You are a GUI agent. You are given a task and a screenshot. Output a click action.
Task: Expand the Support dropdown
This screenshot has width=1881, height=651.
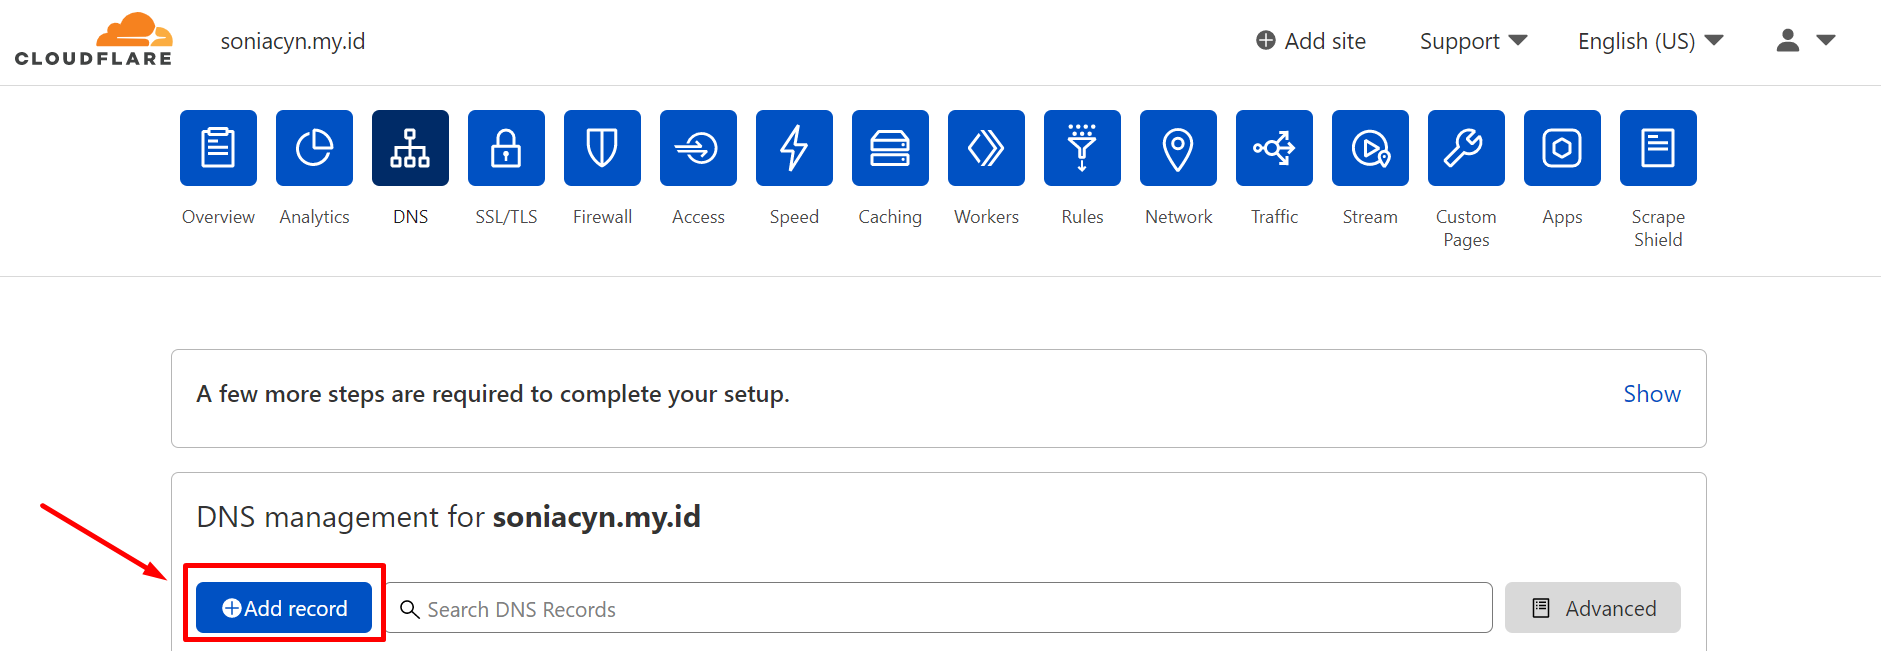(1473, 41)
